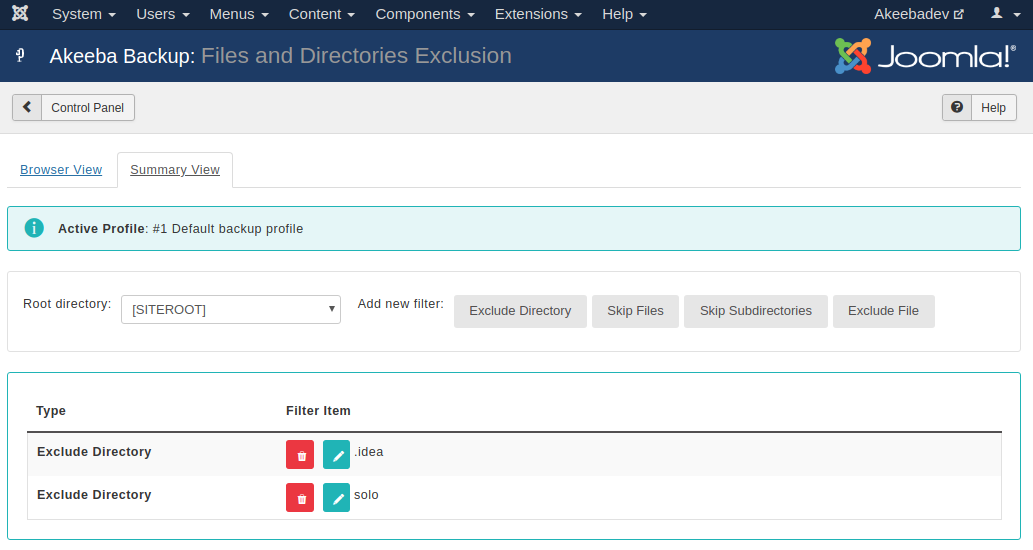The height and width of the screenshot is (550, 1033).
Task: Switch to the Browser View tab
Action: [x=61, y=169]
